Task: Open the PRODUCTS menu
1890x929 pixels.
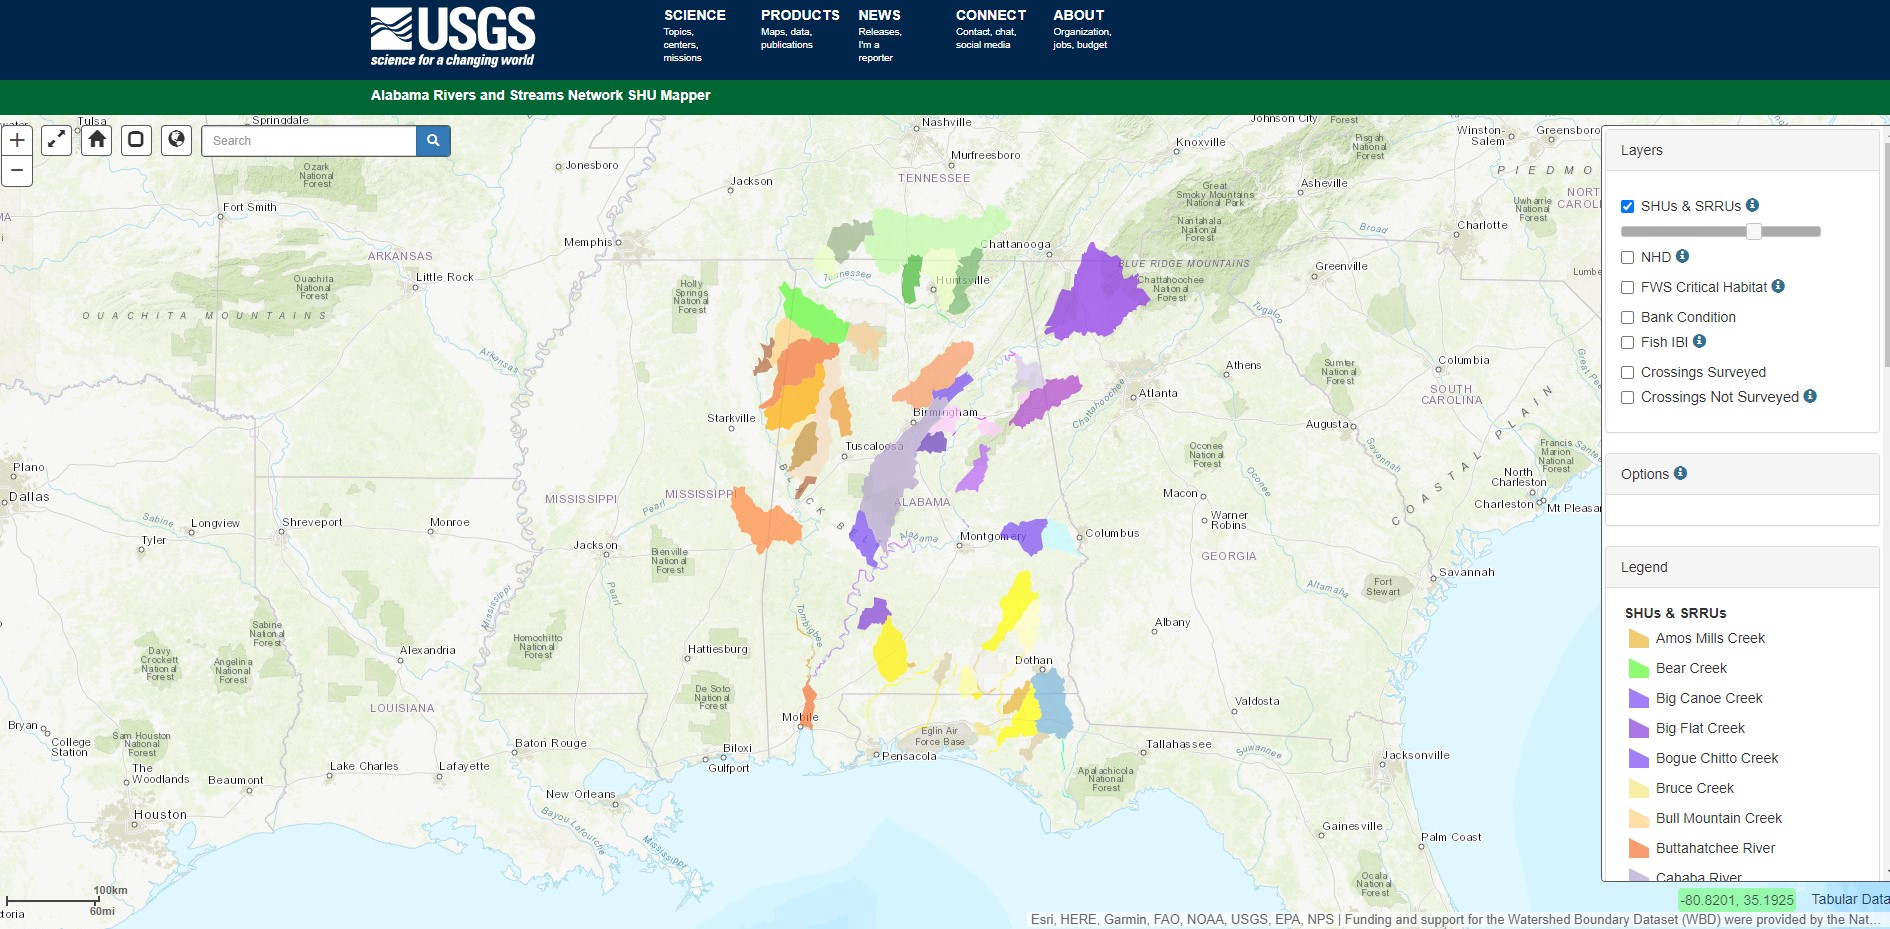Action: click(x=799, y=15)
